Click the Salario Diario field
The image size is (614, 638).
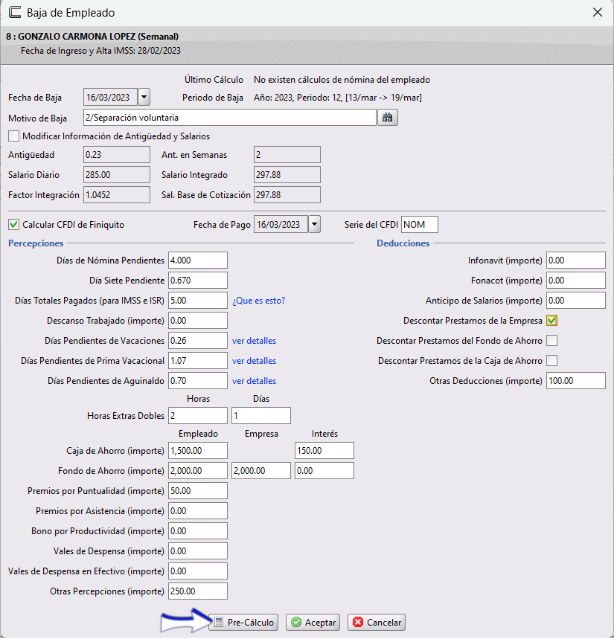tap(116, 175)
